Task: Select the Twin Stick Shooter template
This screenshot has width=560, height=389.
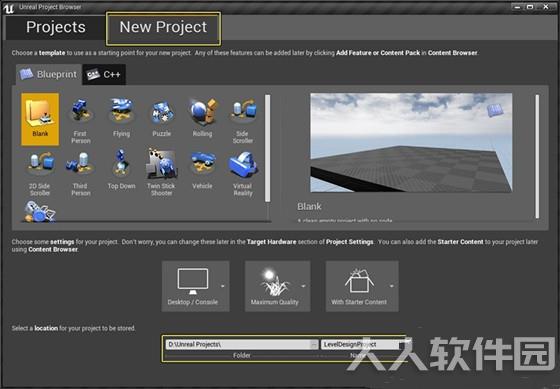Action: point(162,173)
